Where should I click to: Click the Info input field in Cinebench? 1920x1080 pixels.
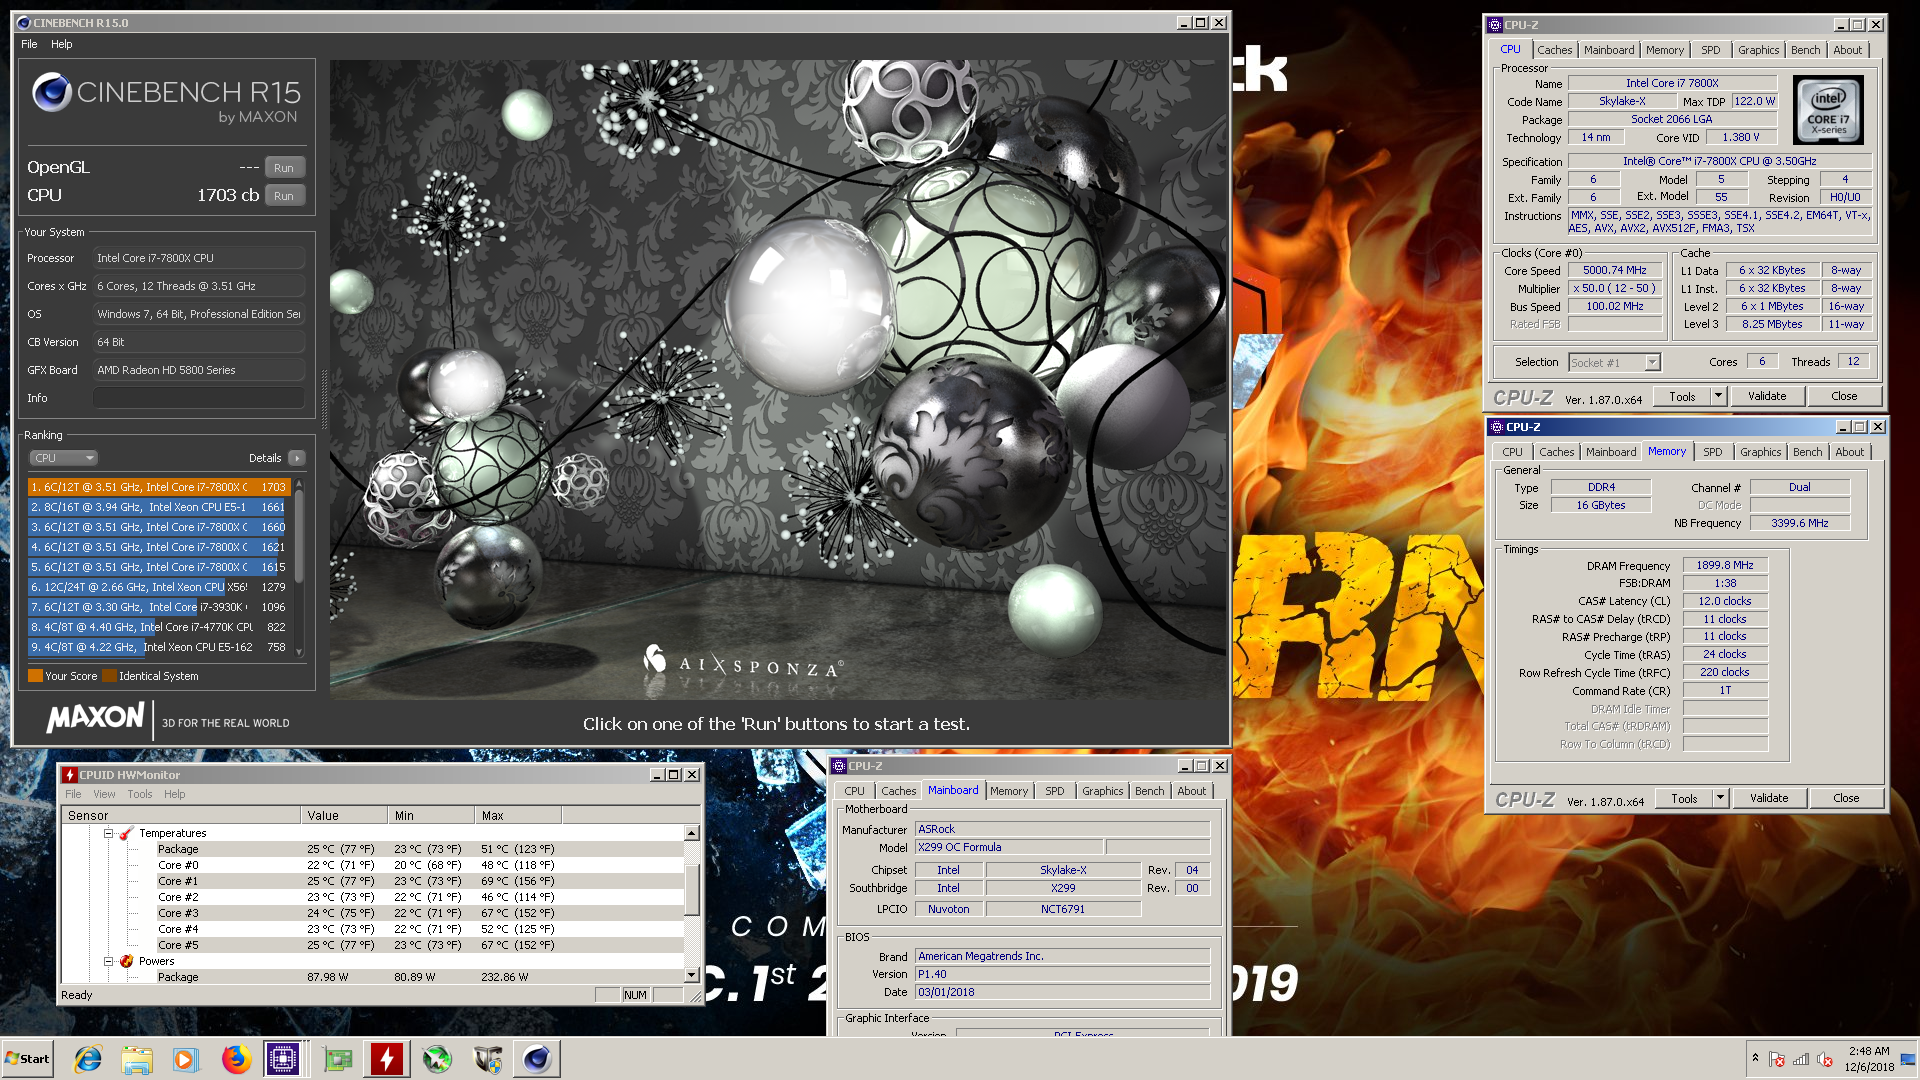click(x=198, y=398)
